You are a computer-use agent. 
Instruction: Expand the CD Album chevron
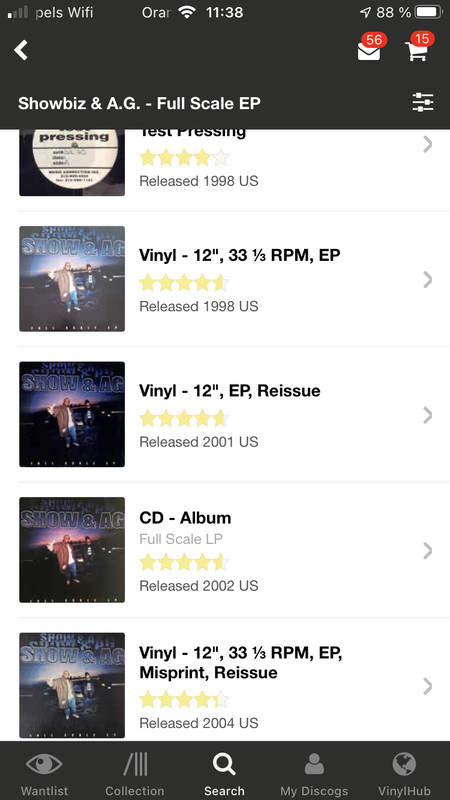point(428,551)
